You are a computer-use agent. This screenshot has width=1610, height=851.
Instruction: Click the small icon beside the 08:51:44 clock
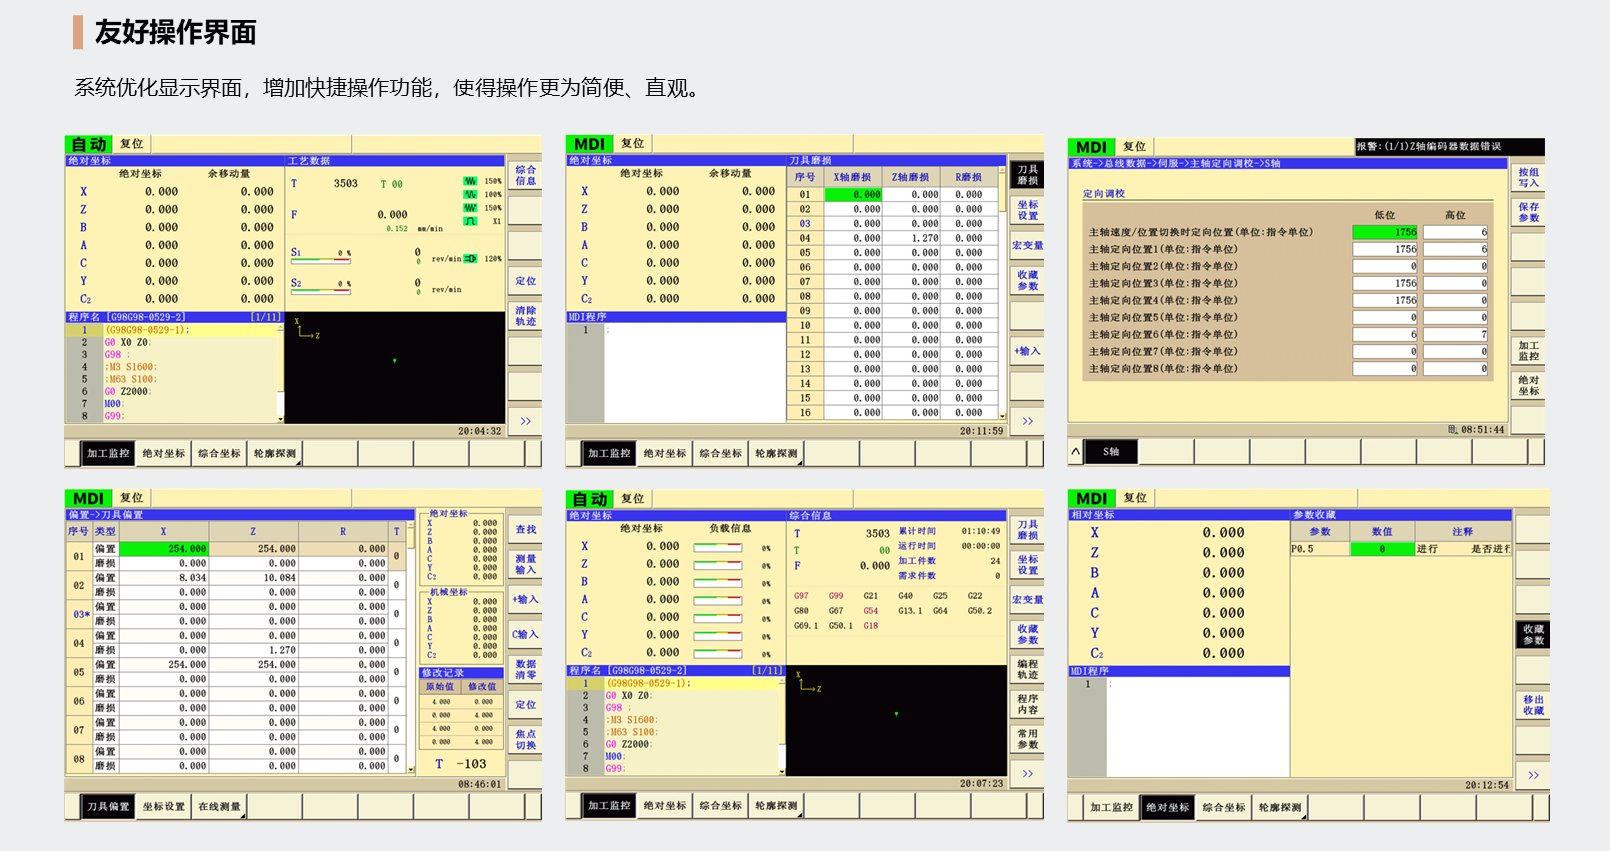click(1452, 430)
